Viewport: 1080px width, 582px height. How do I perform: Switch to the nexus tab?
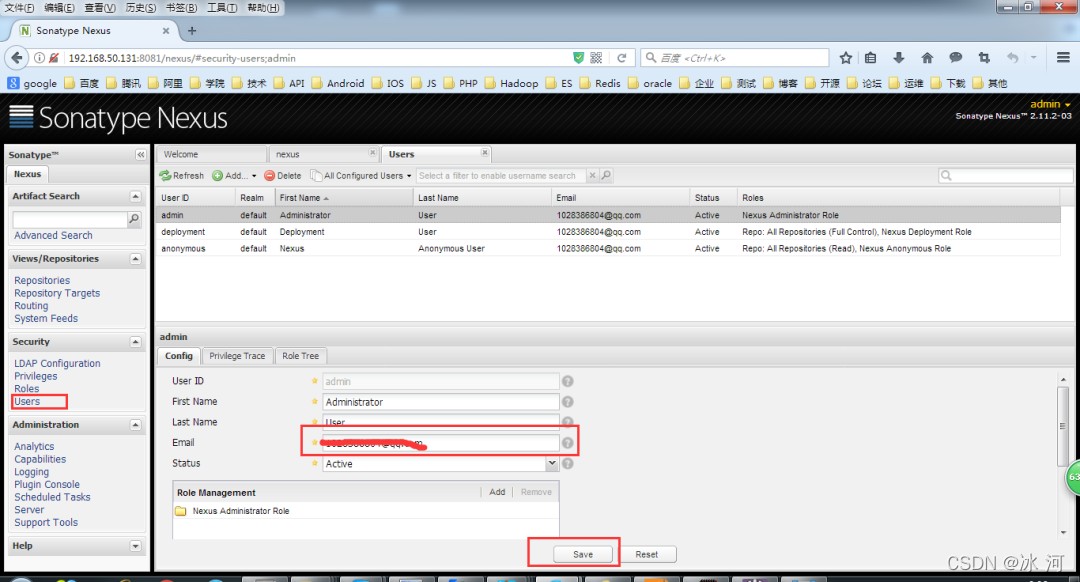click(322, 154)
